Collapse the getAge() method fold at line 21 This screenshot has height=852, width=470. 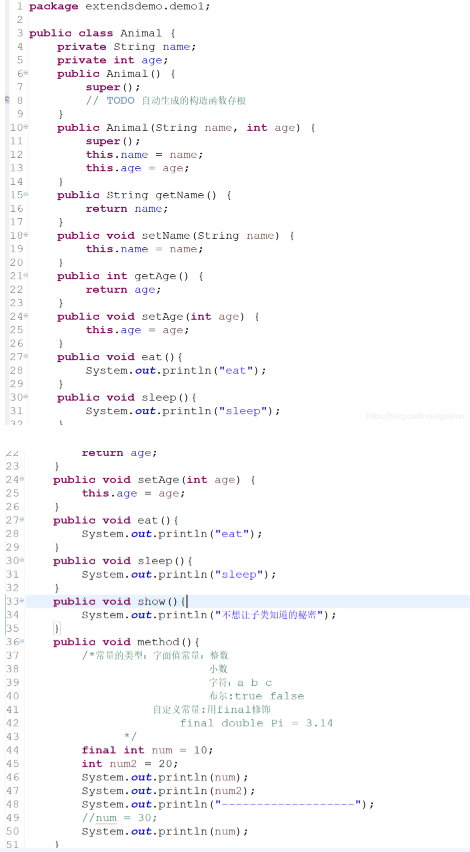(26, 275)
